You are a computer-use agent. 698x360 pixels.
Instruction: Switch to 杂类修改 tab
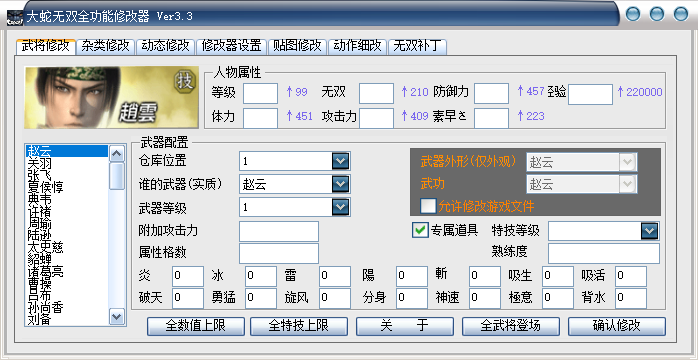point(106,46)
